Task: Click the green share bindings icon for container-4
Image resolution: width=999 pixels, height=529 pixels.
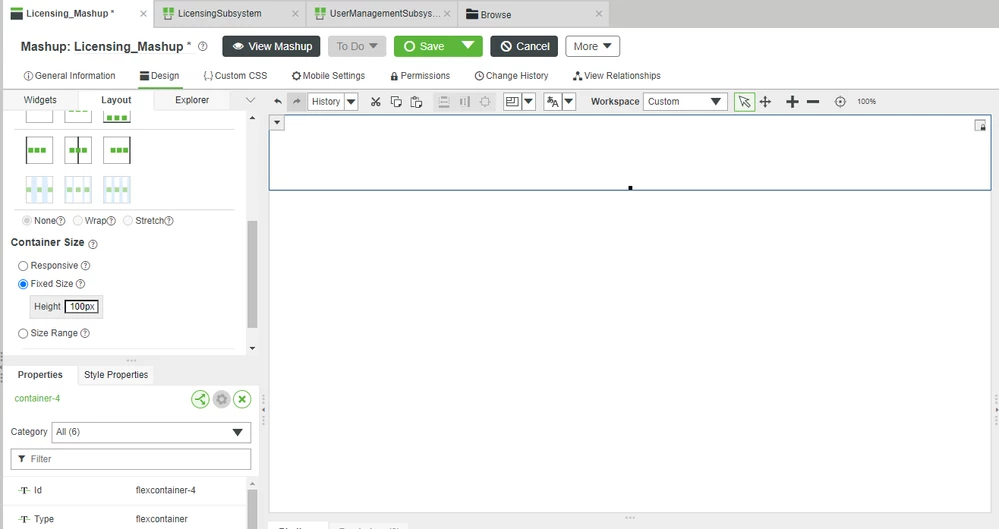Action: tap(200, 400)
